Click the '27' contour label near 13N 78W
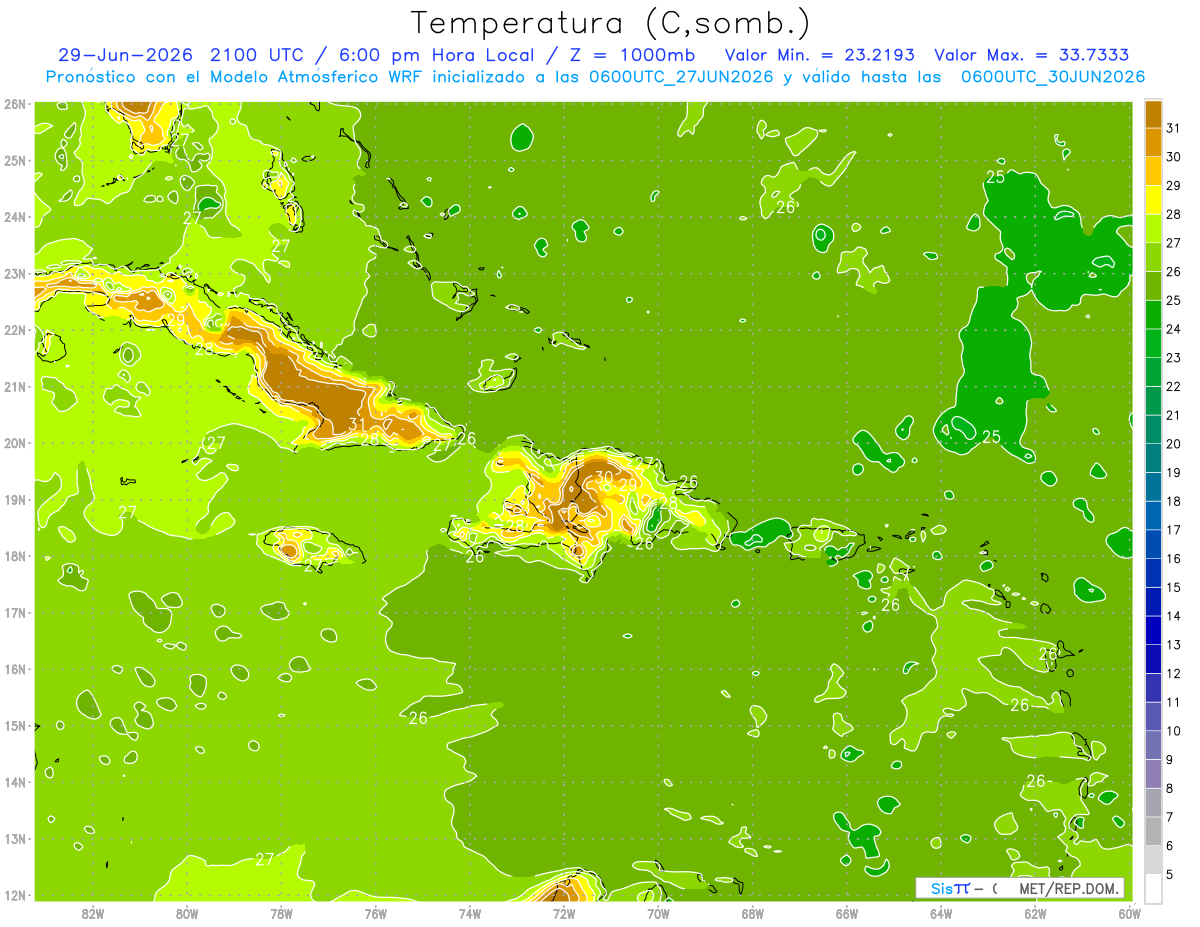Viewport: 1200px width, 927px height. pos(264,859)
